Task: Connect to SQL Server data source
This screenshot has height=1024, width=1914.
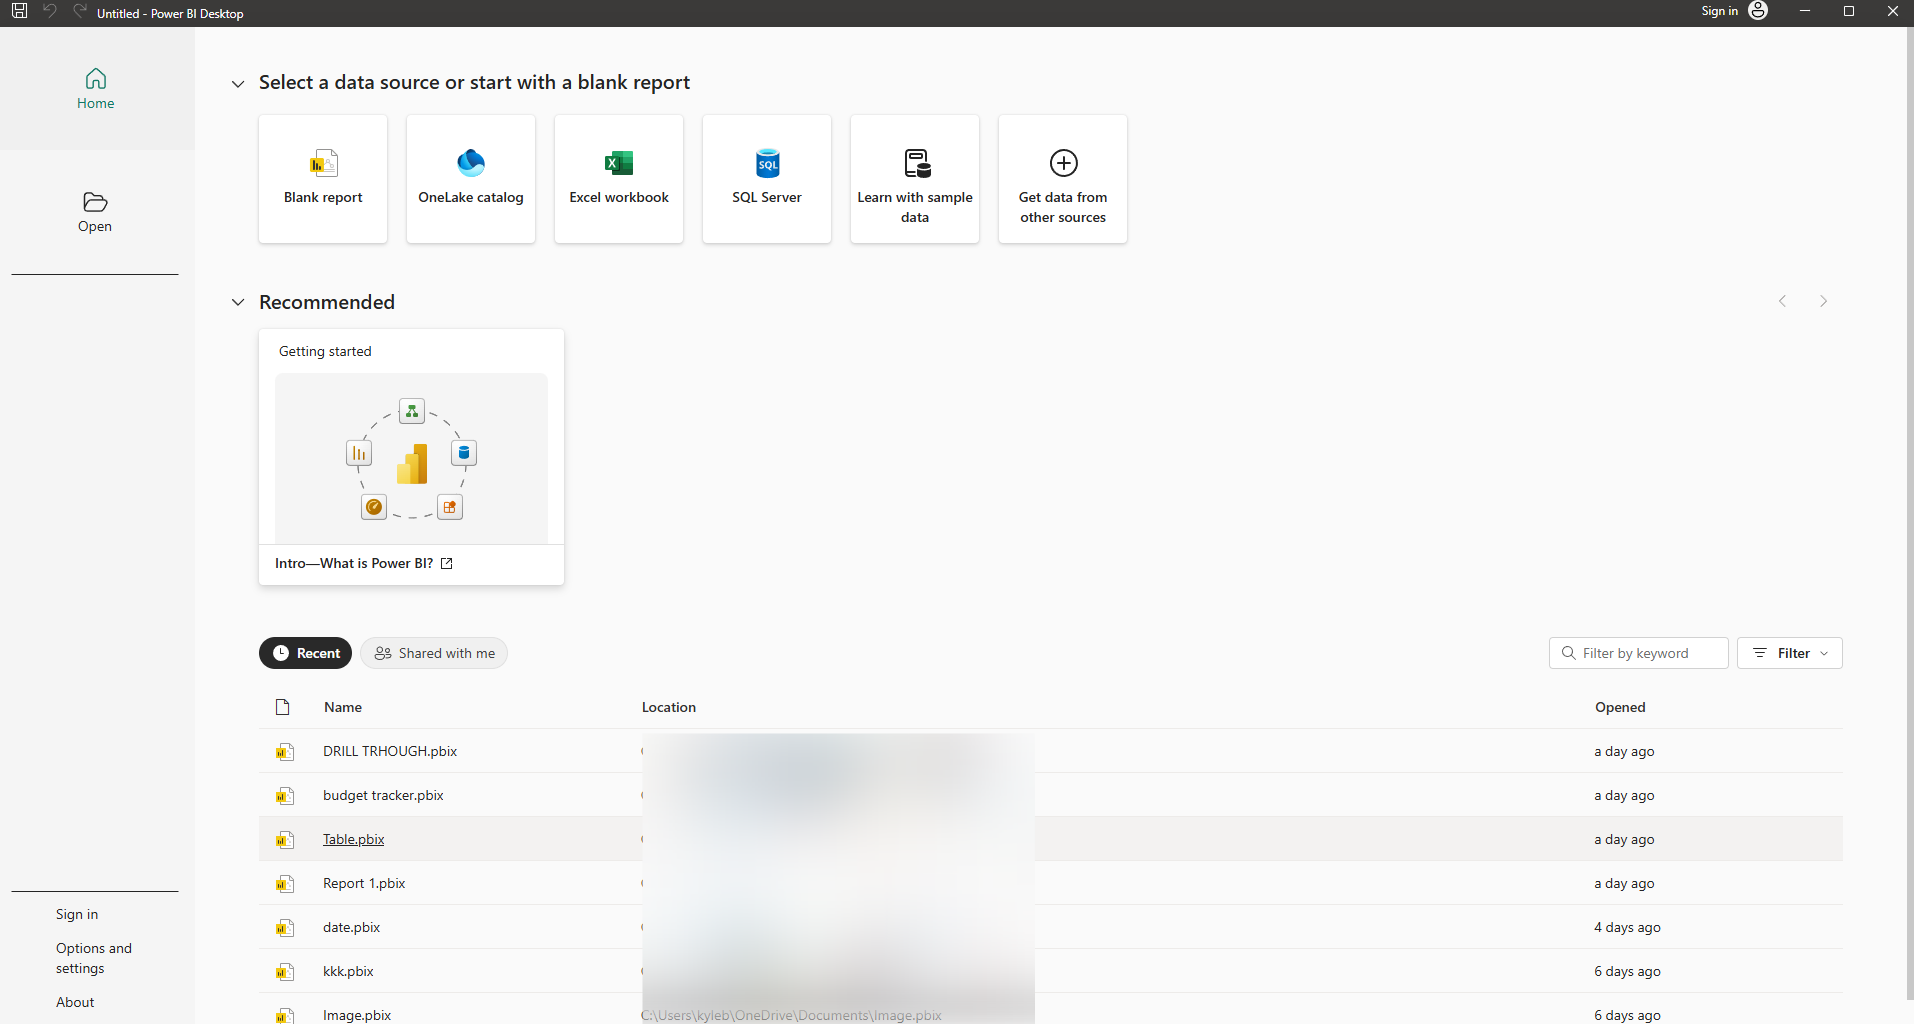Action: [x=767, y=179]
